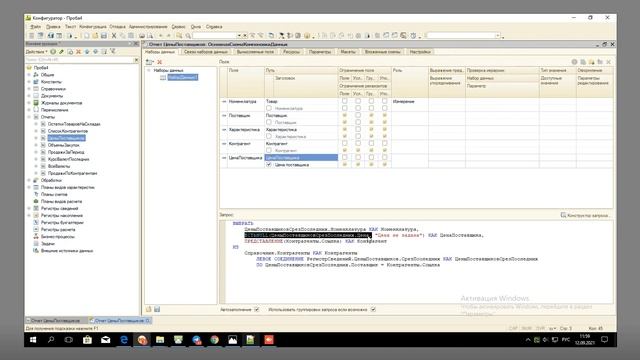The image size is (640, 360).
Task: Click the Cut scissors icon in toolbar
Action: point(114,36)
